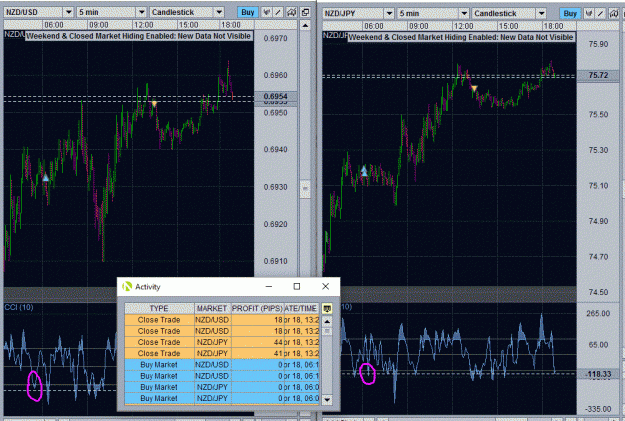
Task: Click the 15:00 time label on the NZD/JPY chart
Action: point(509,26)
